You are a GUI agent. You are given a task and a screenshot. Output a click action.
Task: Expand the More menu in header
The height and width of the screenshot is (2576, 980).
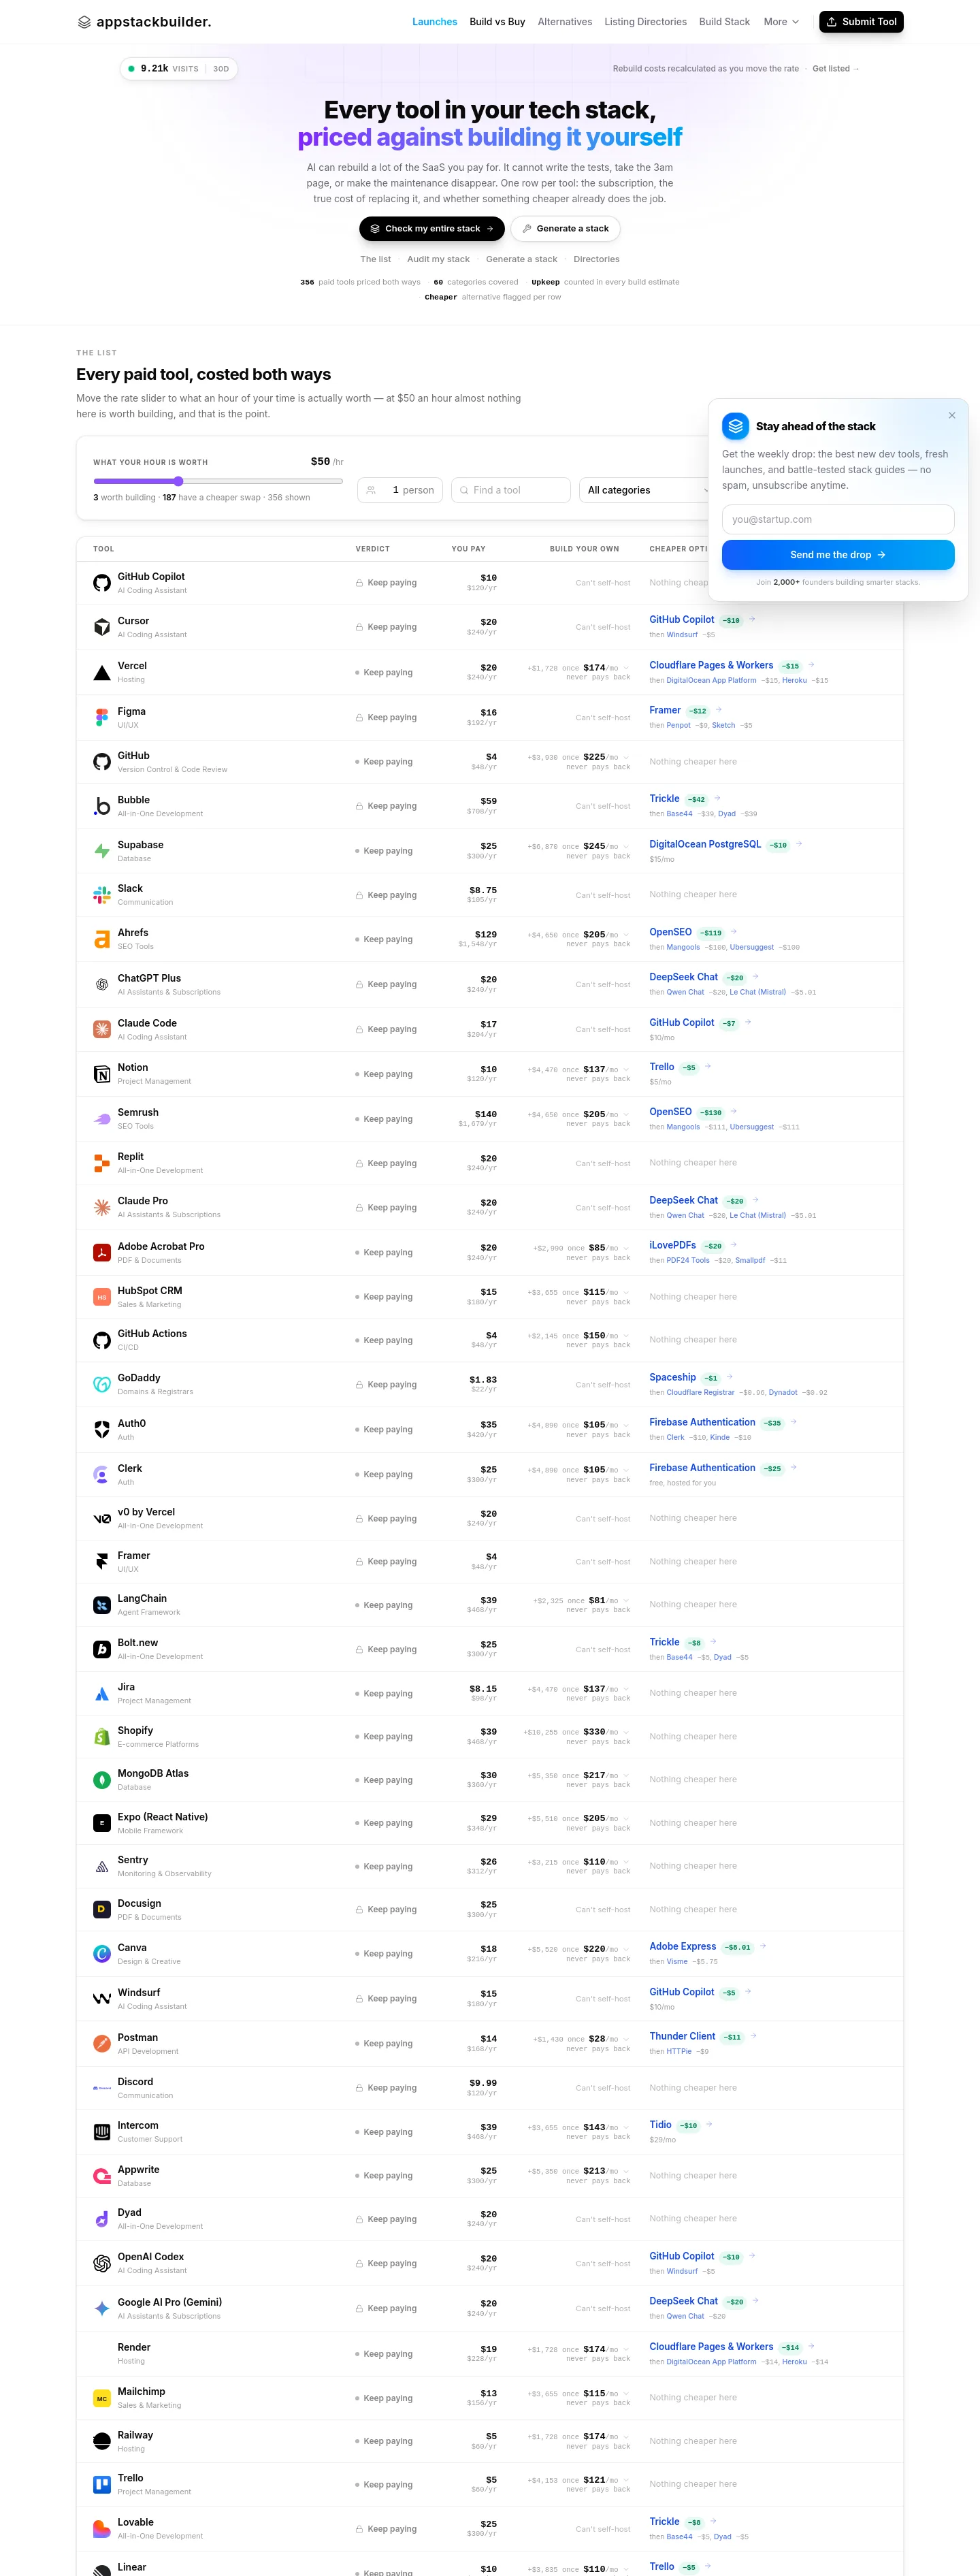[x=781, y=22]
